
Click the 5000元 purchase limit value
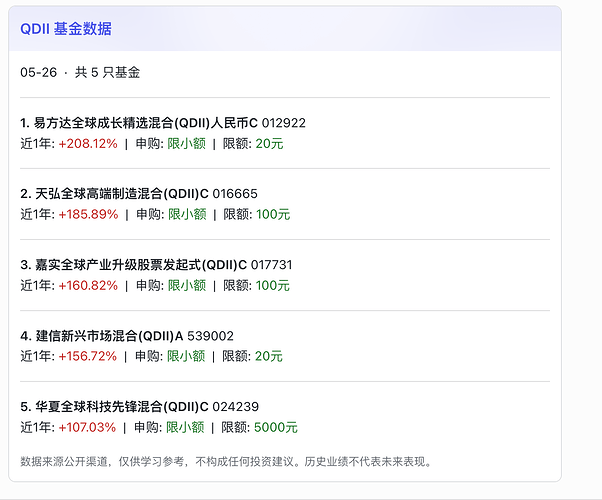coord(276,427)
